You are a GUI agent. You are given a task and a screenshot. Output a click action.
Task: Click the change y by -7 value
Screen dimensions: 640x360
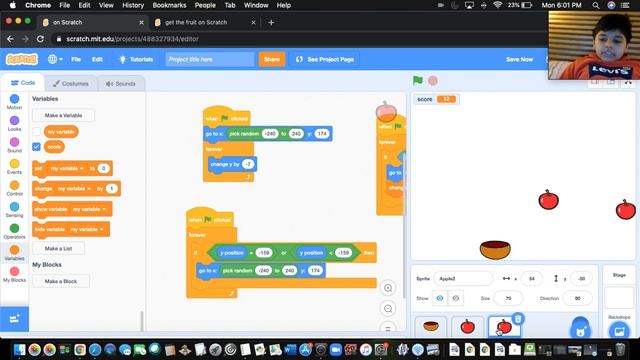click(248, 164)
